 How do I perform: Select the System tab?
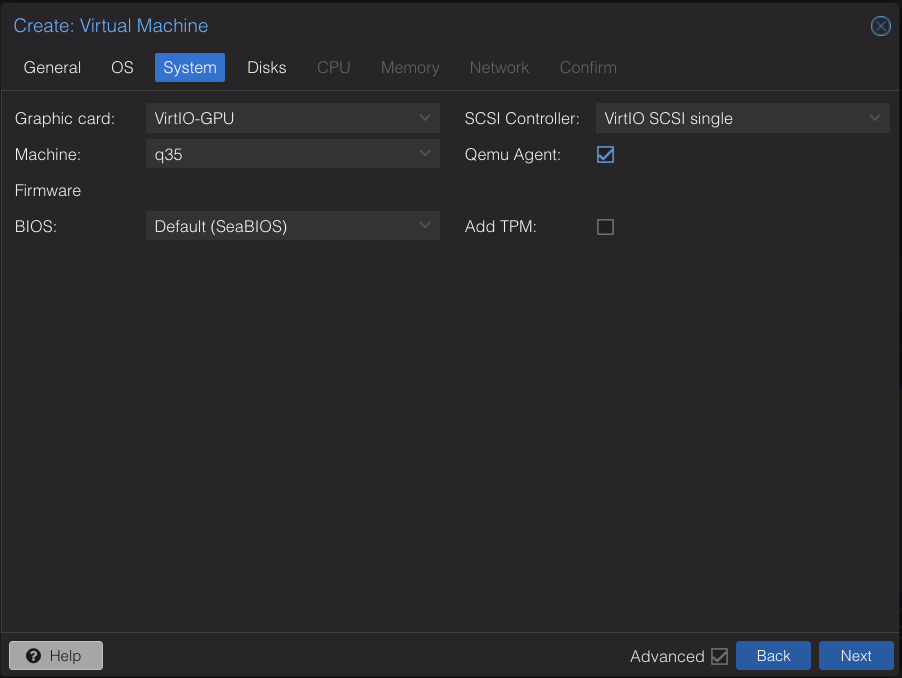coord(189,67)
